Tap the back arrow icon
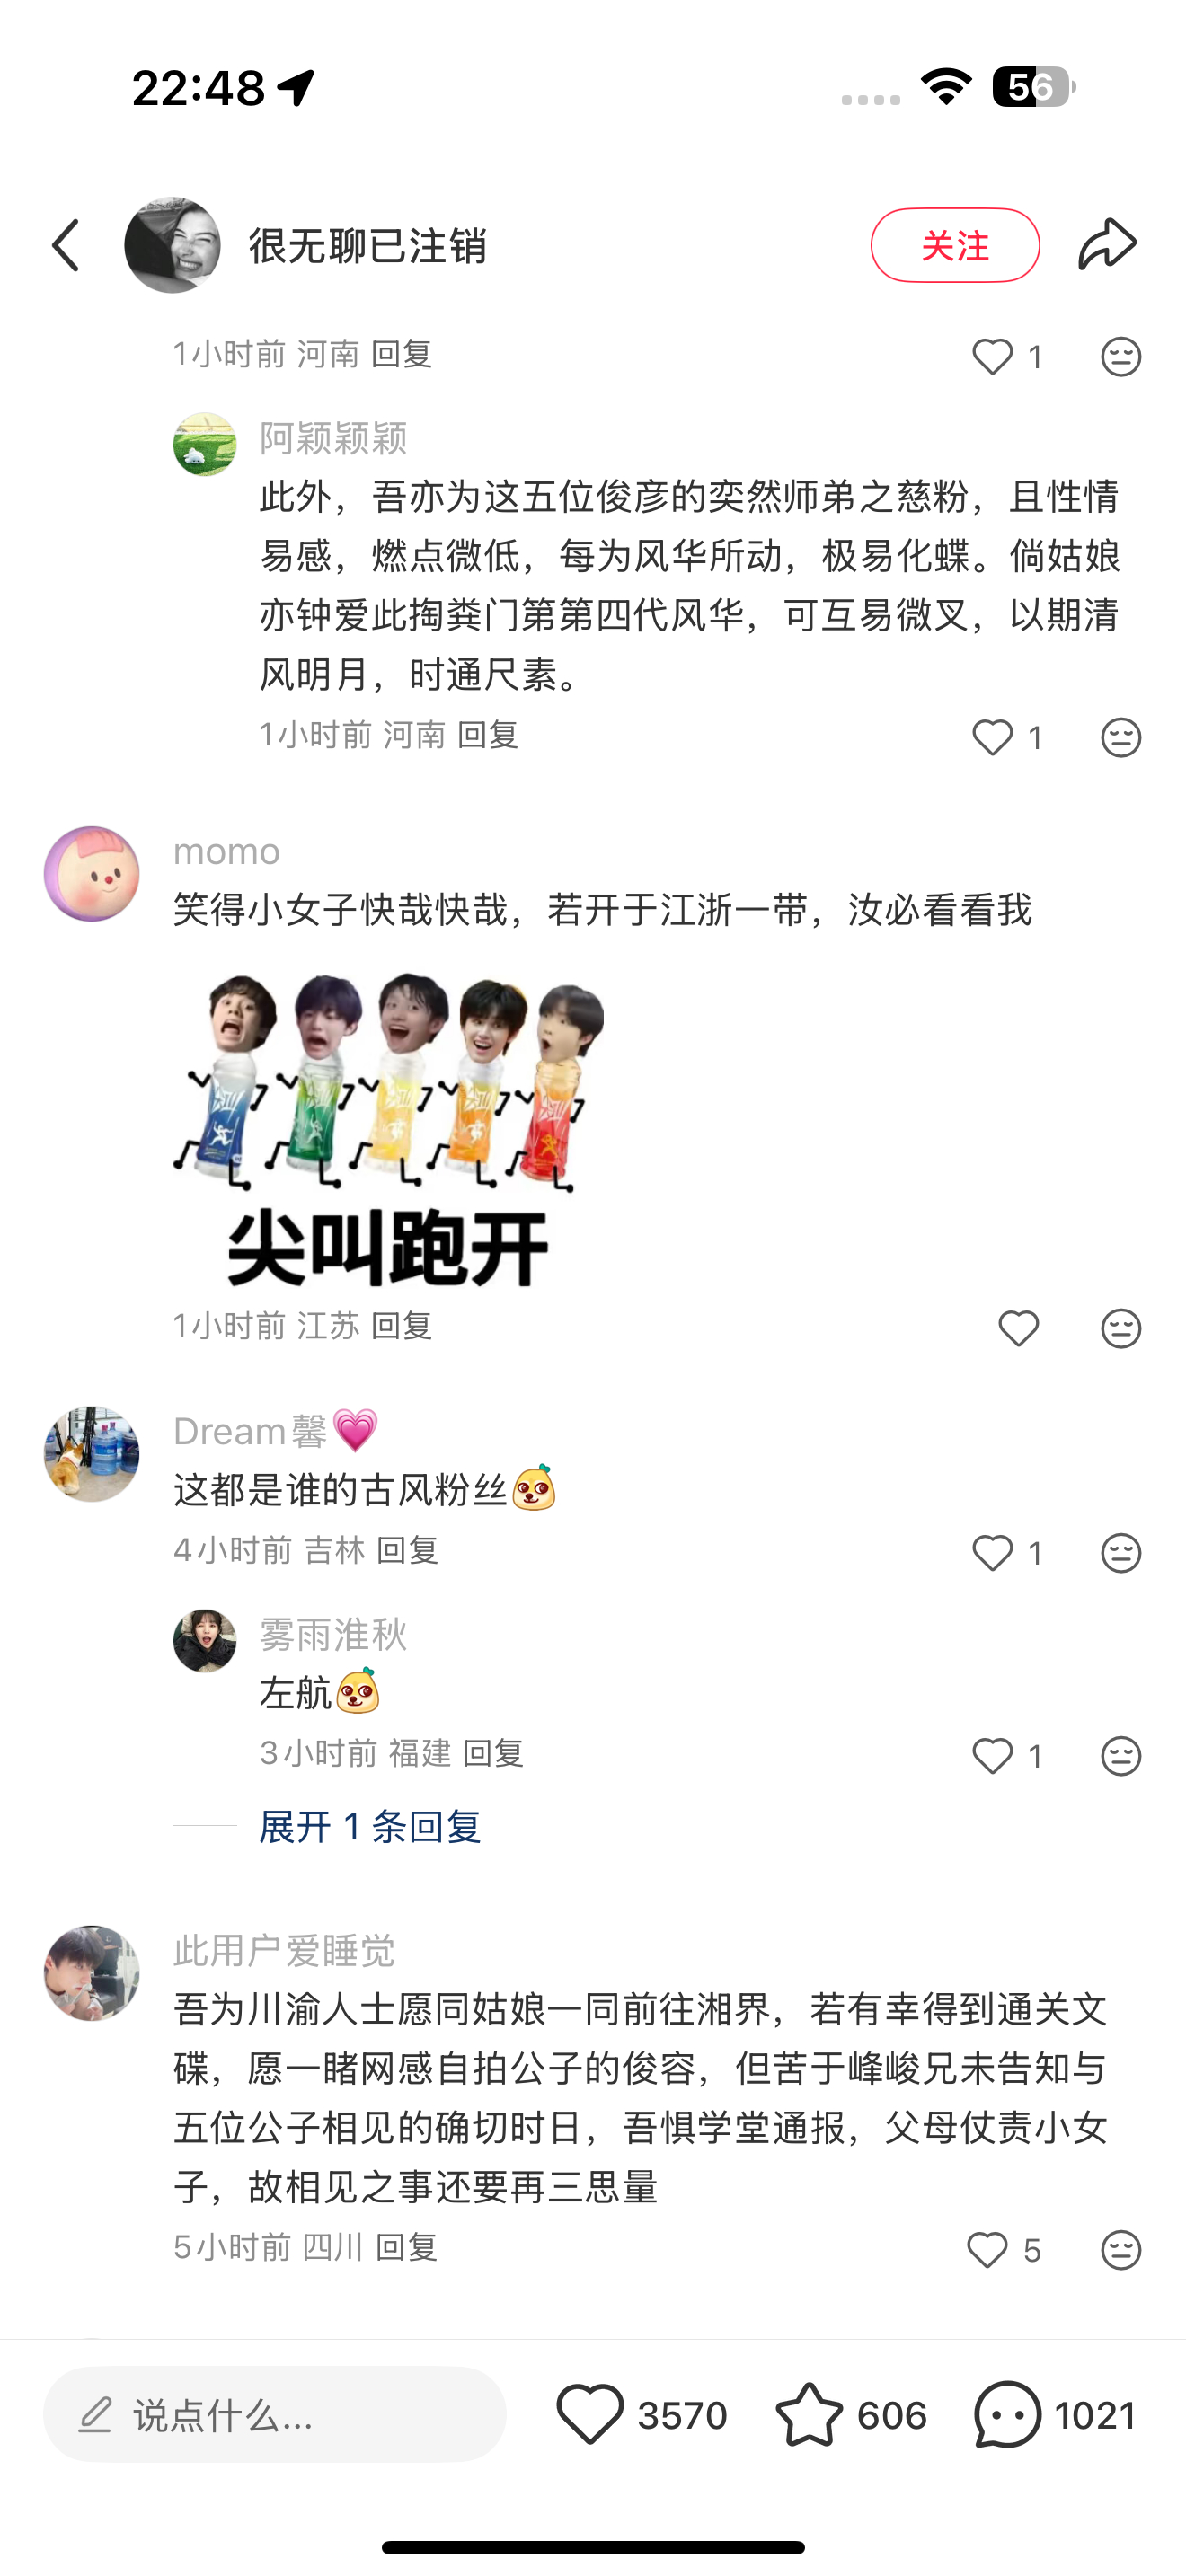The image size is (1186, 2576). 66,246
